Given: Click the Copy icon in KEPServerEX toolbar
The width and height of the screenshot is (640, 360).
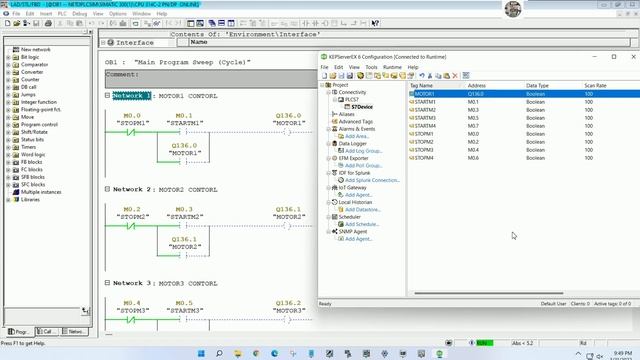Looking at the screenshot, I should coord(438,76).
